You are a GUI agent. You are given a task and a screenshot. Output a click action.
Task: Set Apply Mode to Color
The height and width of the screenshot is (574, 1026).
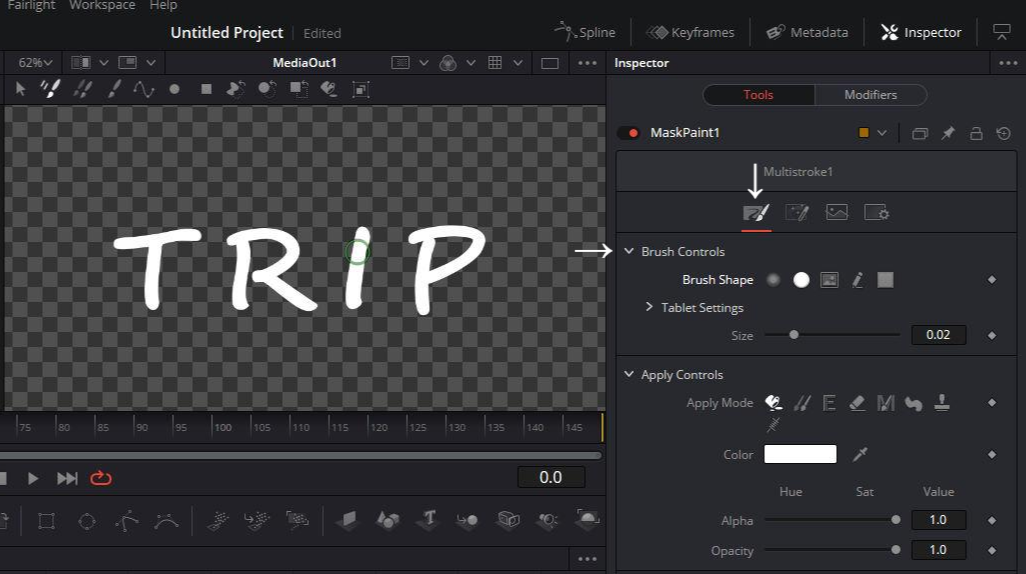[x=773, y=403]
